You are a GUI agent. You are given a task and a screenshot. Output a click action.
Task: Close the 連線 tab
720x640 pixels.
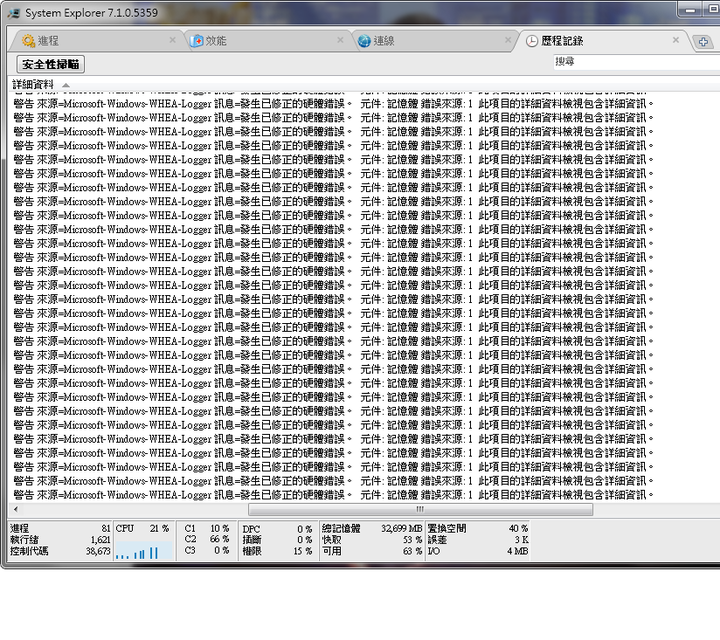tap(508, 40)
